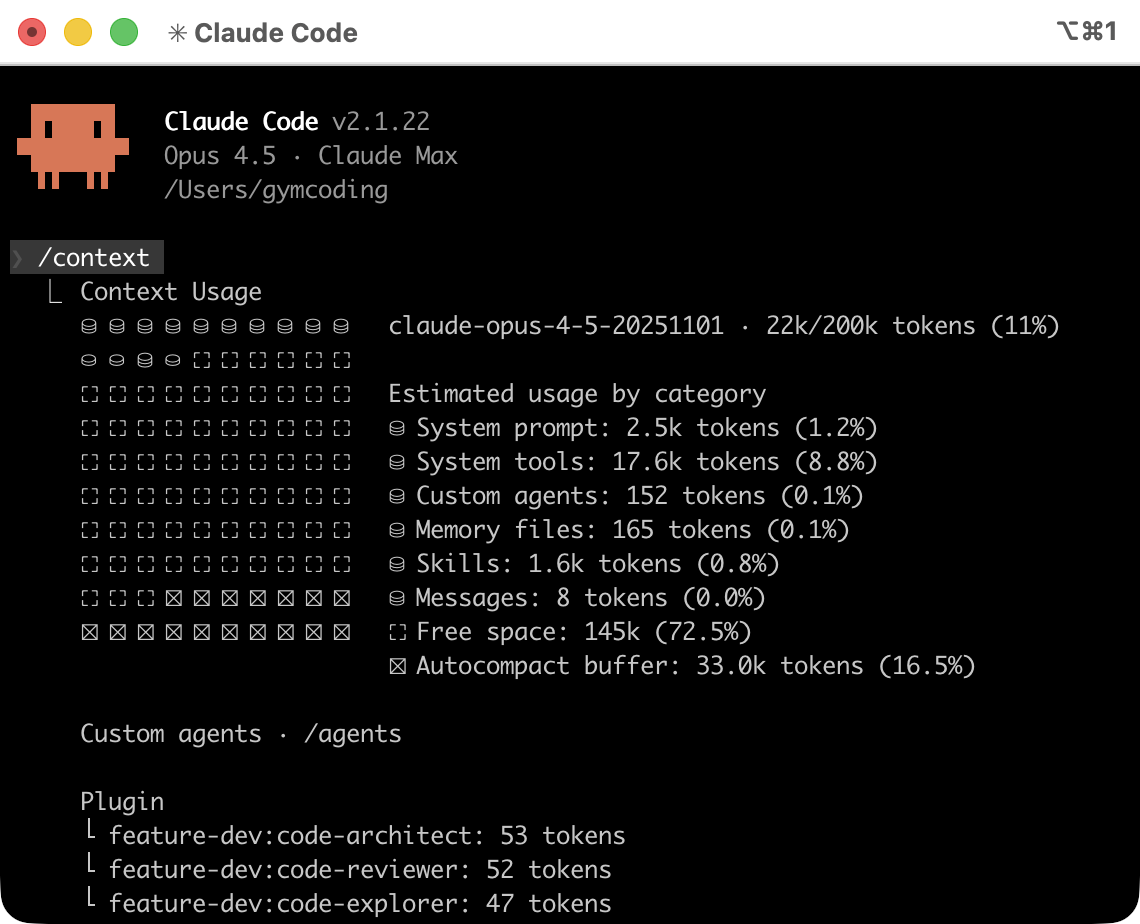The height and width of the screenshot is (924, 1140).
Task: Select the feature-dev:code-explorer agent entry
Action: [359, 904]
